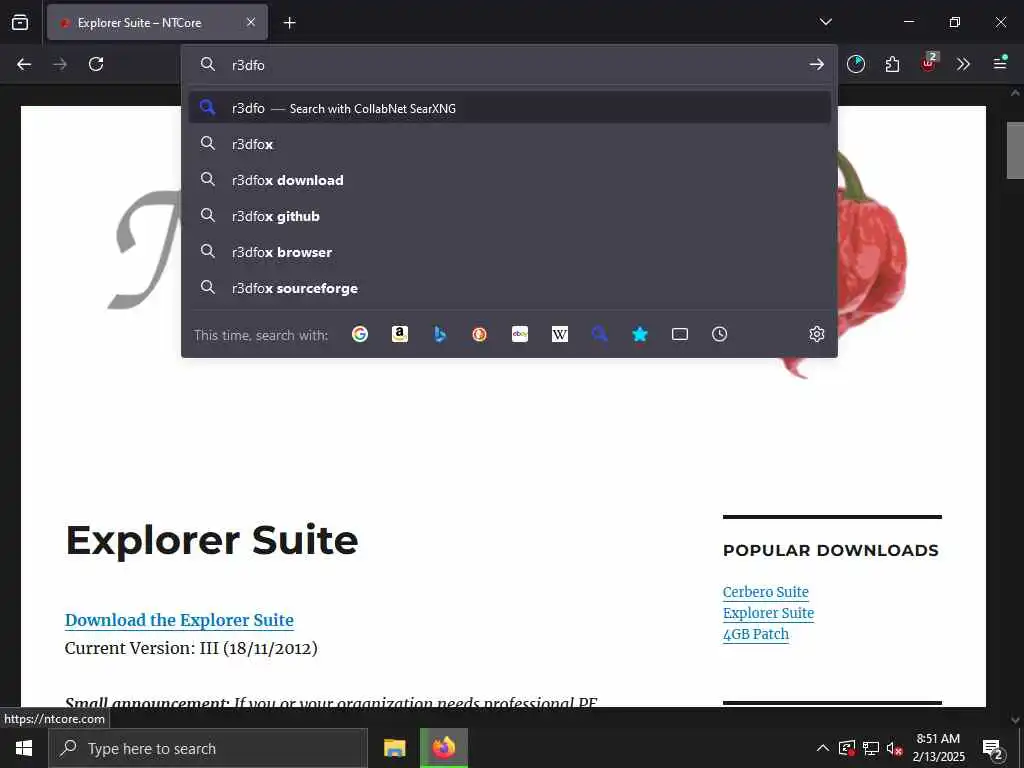The image size is (1024, 768).
Task: Choose the 'r3dfox sourceforge' suggestion
Action: coord(509,287)
